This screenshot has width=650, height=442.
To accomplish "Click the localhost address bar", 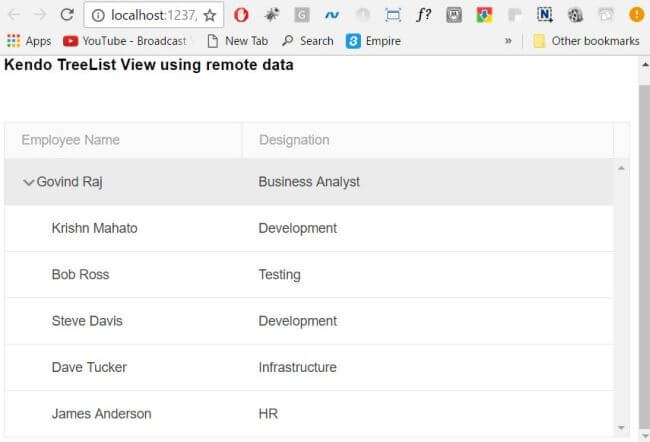I will click(x=150, y=15).
